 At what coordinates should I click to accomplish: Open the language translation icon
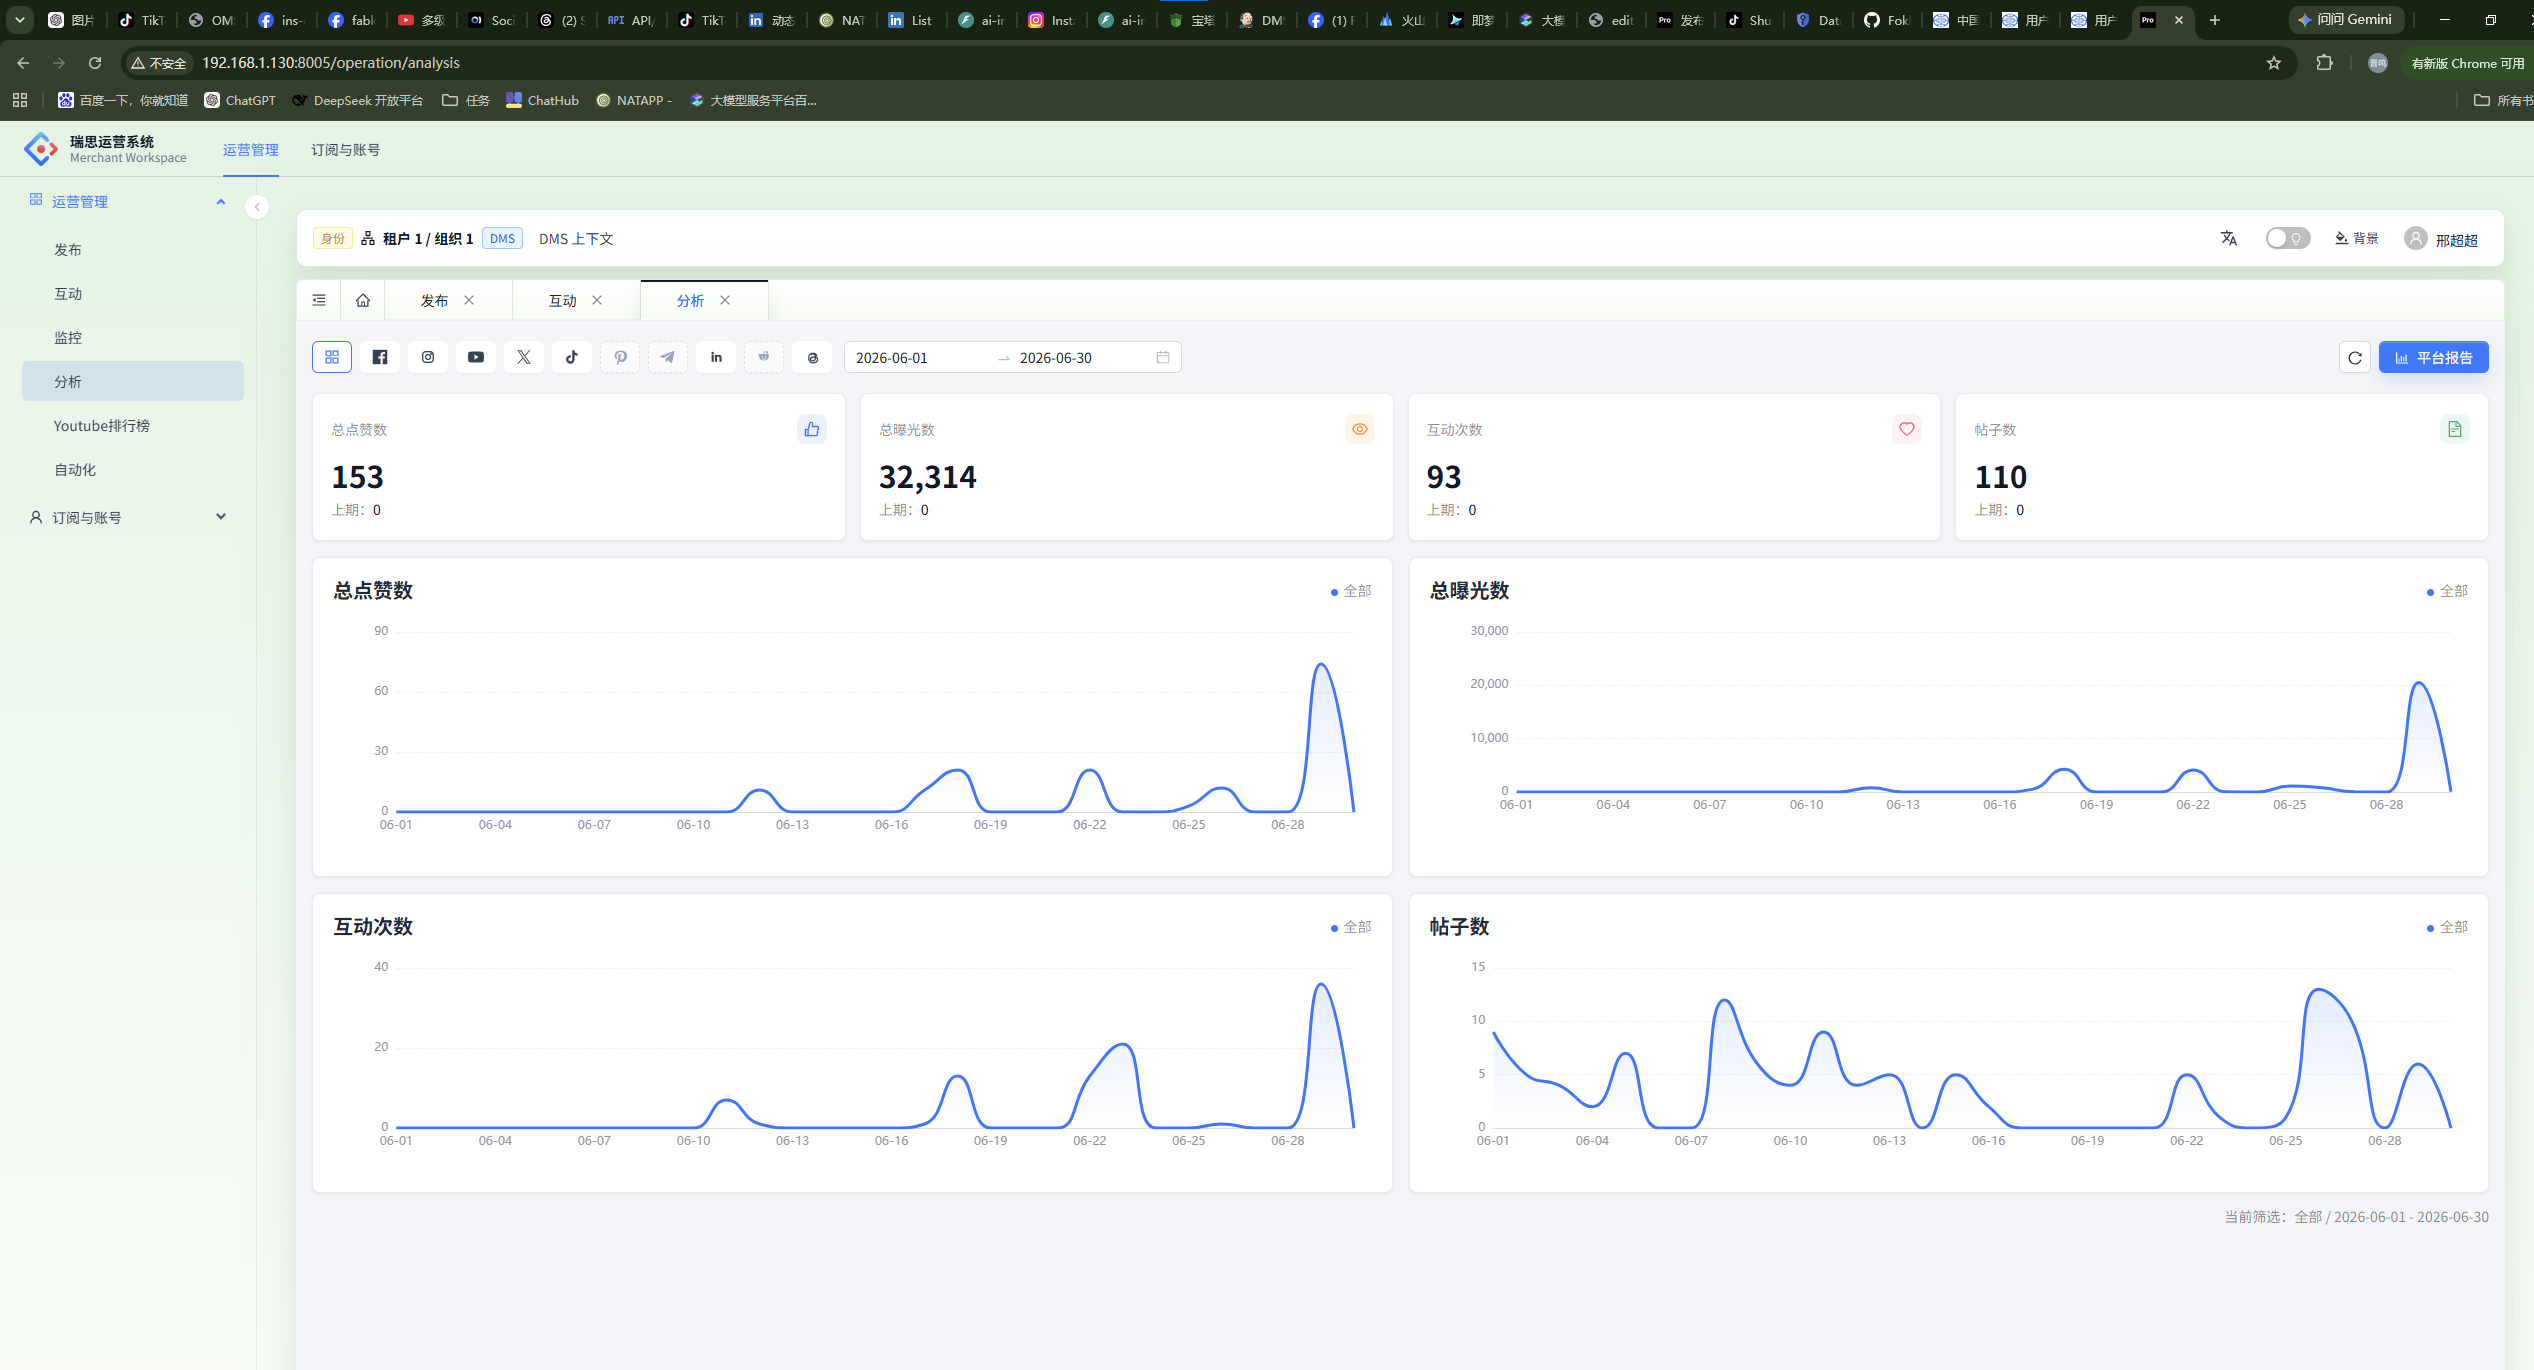click(2229, 238)
